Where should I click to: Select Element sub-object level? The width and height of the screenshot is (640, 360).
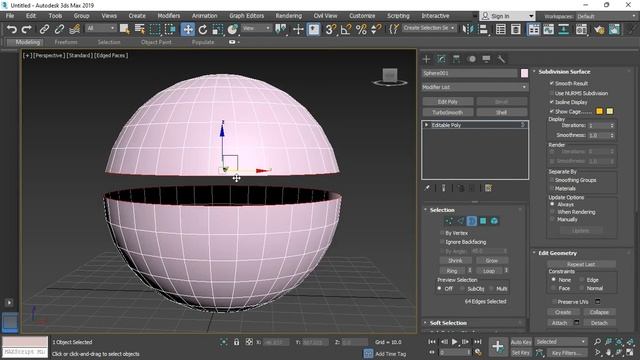point(494,221)
